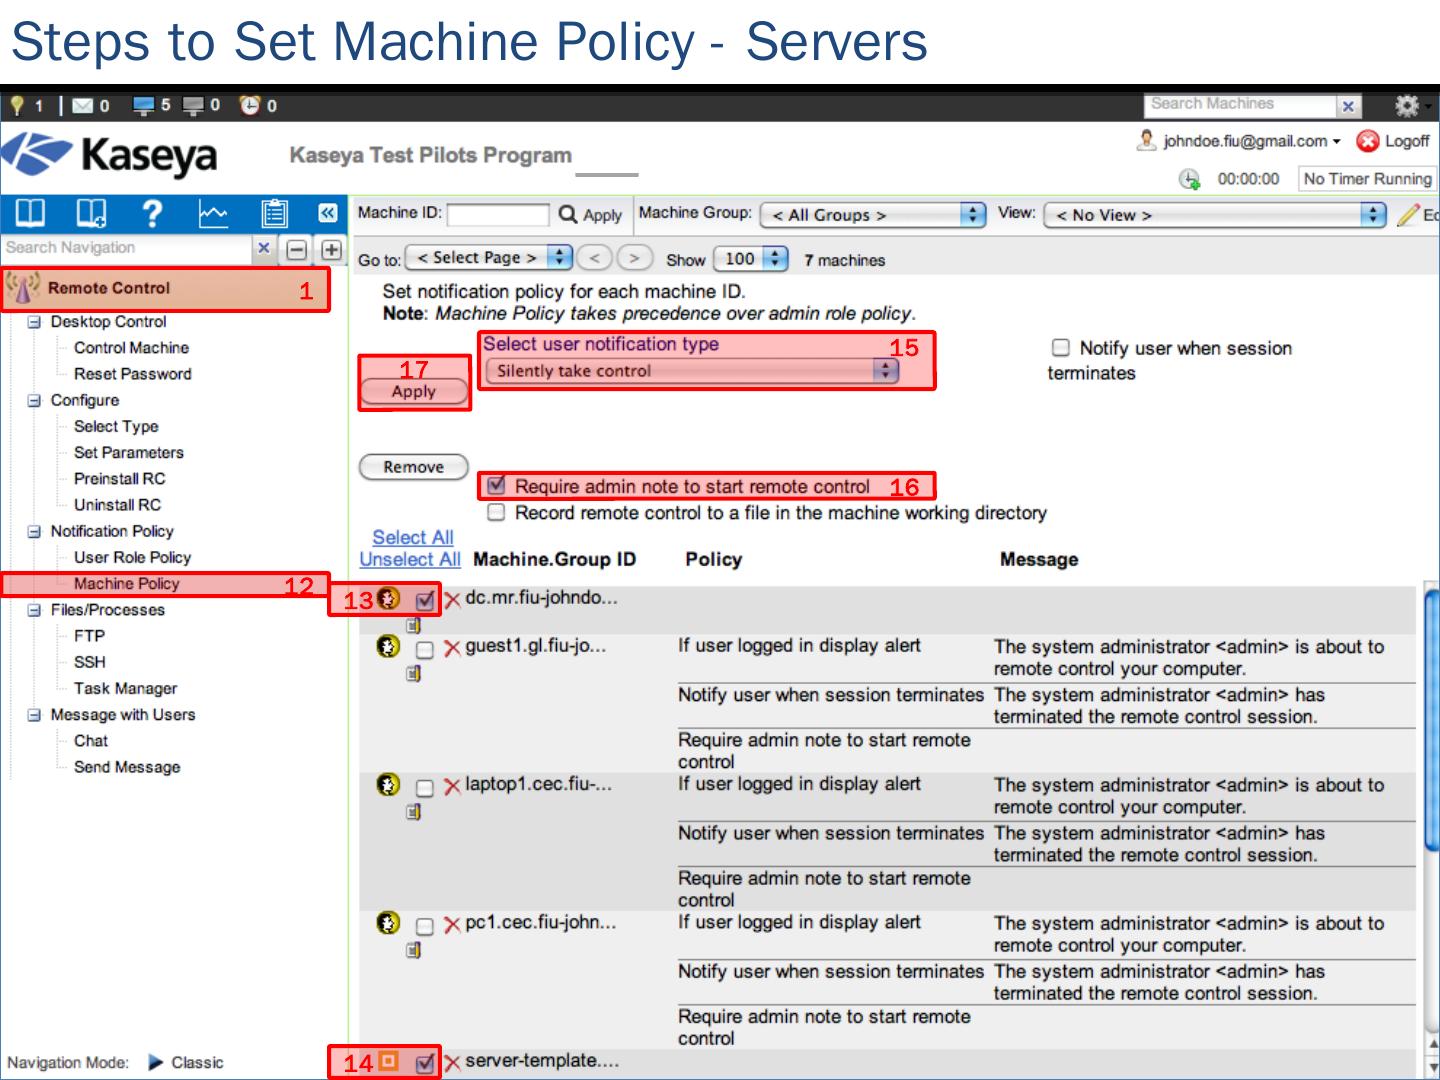1440x1080 pixels.
Task: Open the settings gear icon at top right
Action: [1407, 106]
